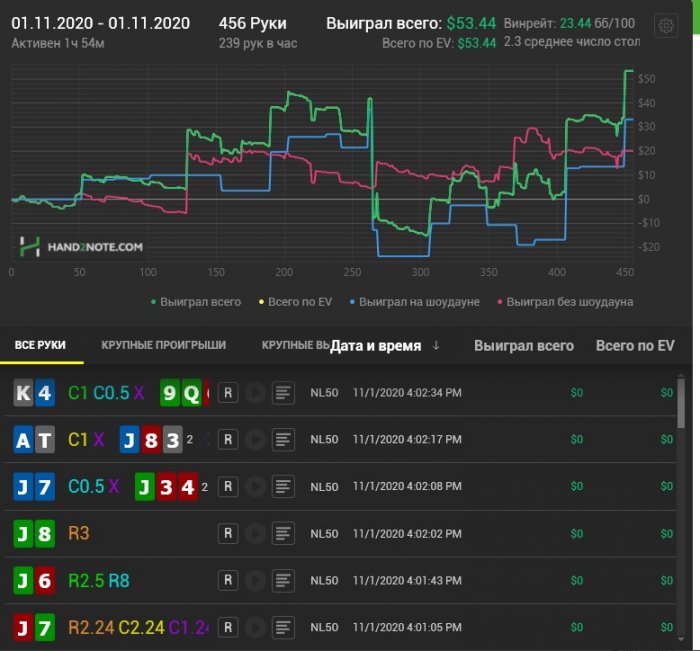Play the replay of the K4 hand
The height and width of the screenshot is (651, 700).
pyautogui.click(x=255, y=393)
